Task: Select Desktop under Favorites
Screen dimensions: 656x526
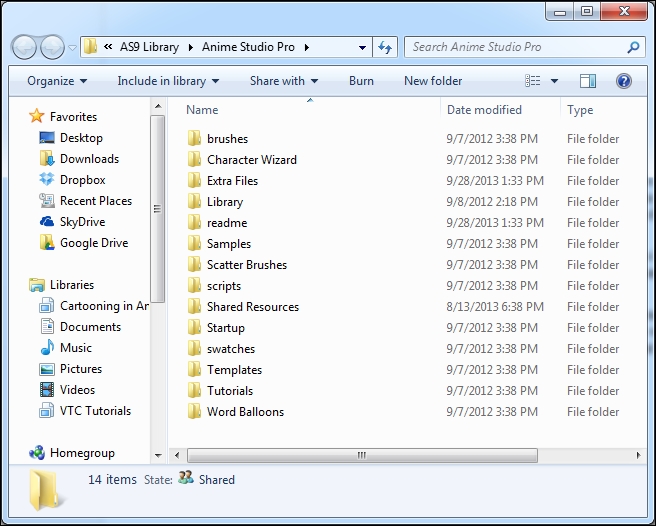Action: [71, 138]
